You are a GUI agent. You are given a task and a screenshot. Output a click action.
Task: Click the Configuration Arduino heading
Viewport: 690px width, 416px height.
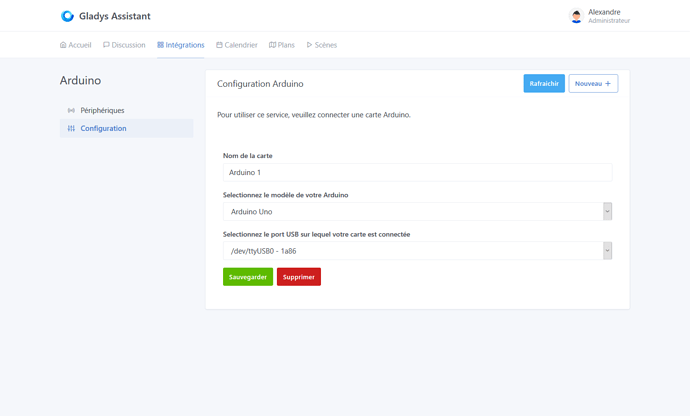click(260, 84)
